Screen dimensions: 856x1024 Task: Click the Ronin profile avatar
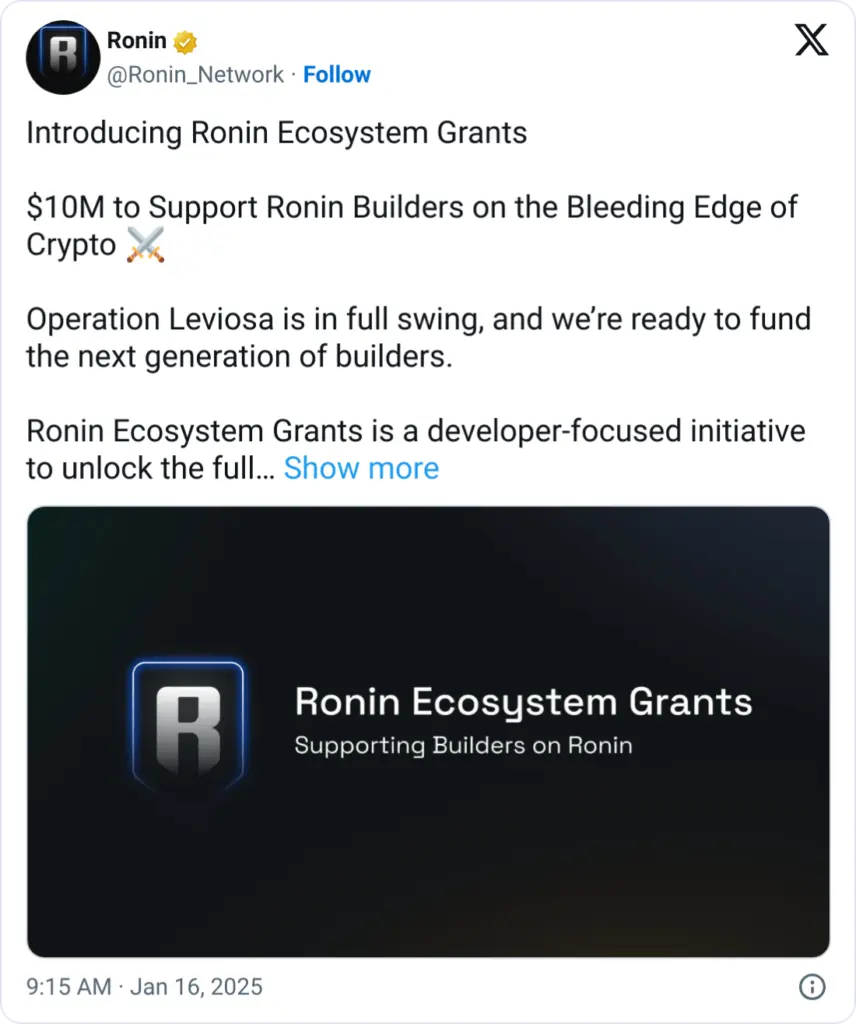point(62,57)
